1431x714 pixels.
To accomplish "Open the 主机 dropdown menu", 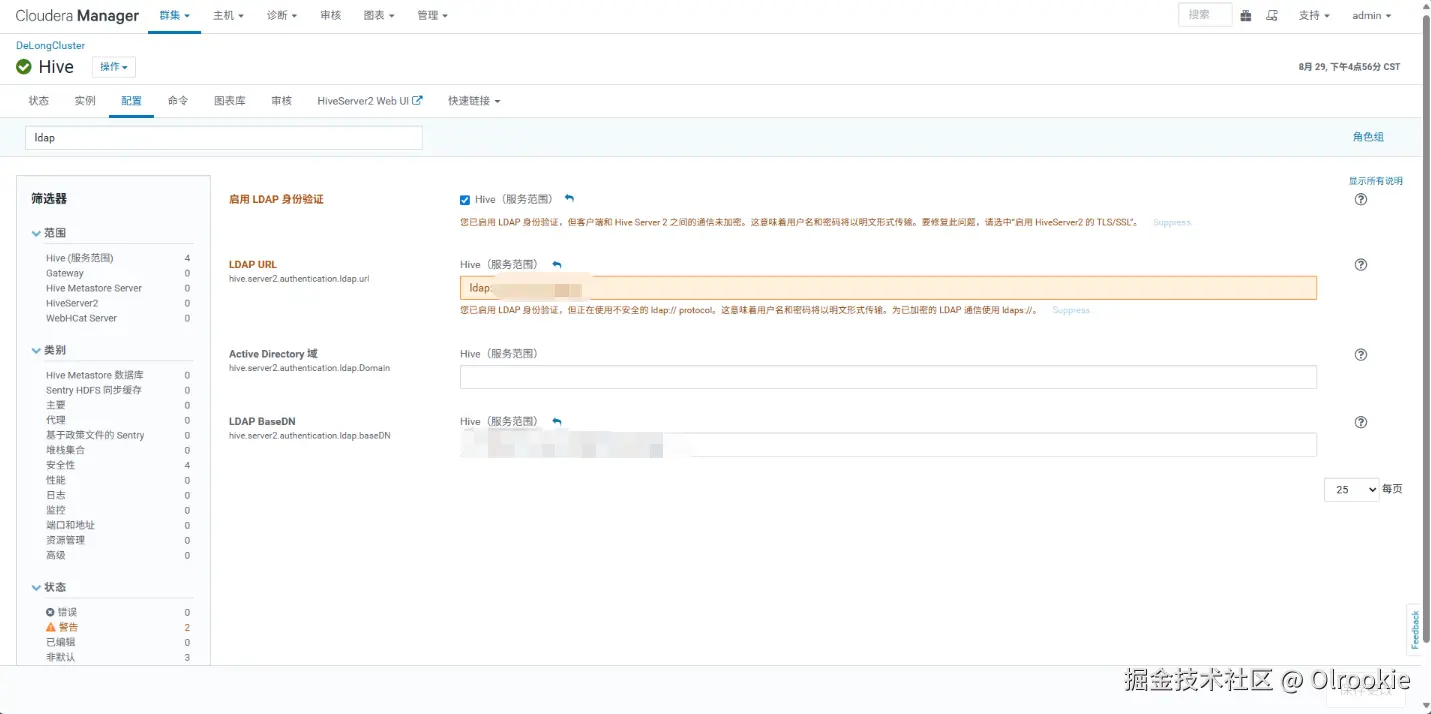I will click(228, 16).
